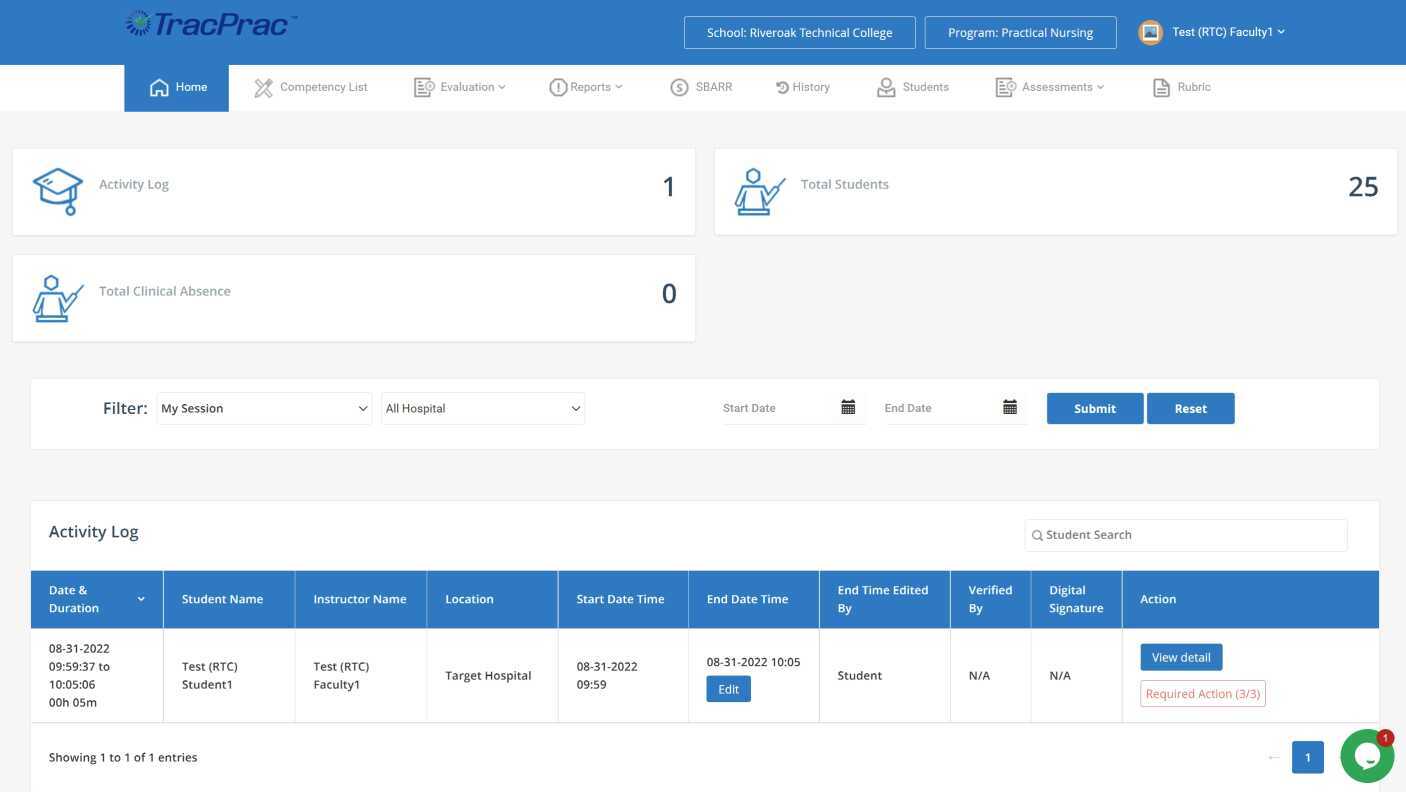
Task: Click the Total Students instructor icon
Action: click(760, 191)
